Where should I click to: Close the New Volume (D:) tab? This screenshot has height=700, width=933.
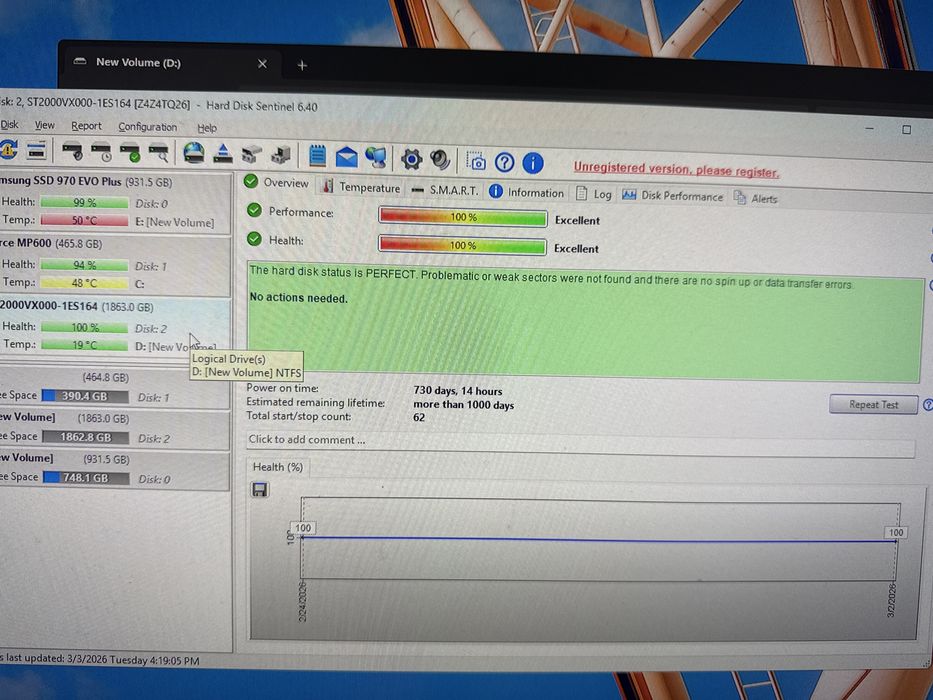coord(262,64)
